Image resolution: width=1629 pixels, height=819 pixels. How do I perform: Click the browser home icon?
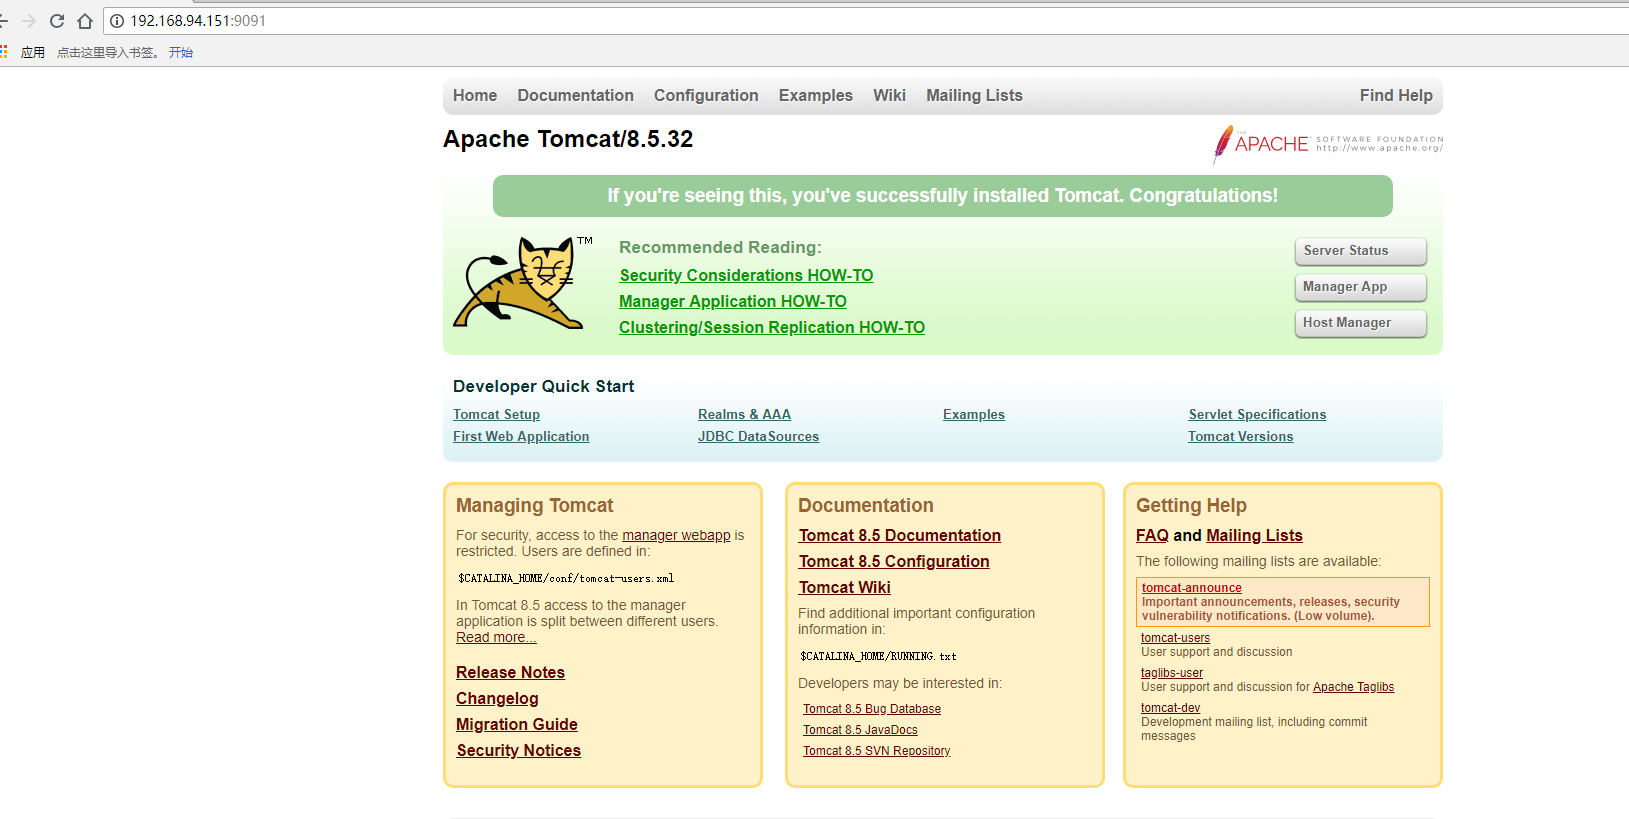pos(85,21)
